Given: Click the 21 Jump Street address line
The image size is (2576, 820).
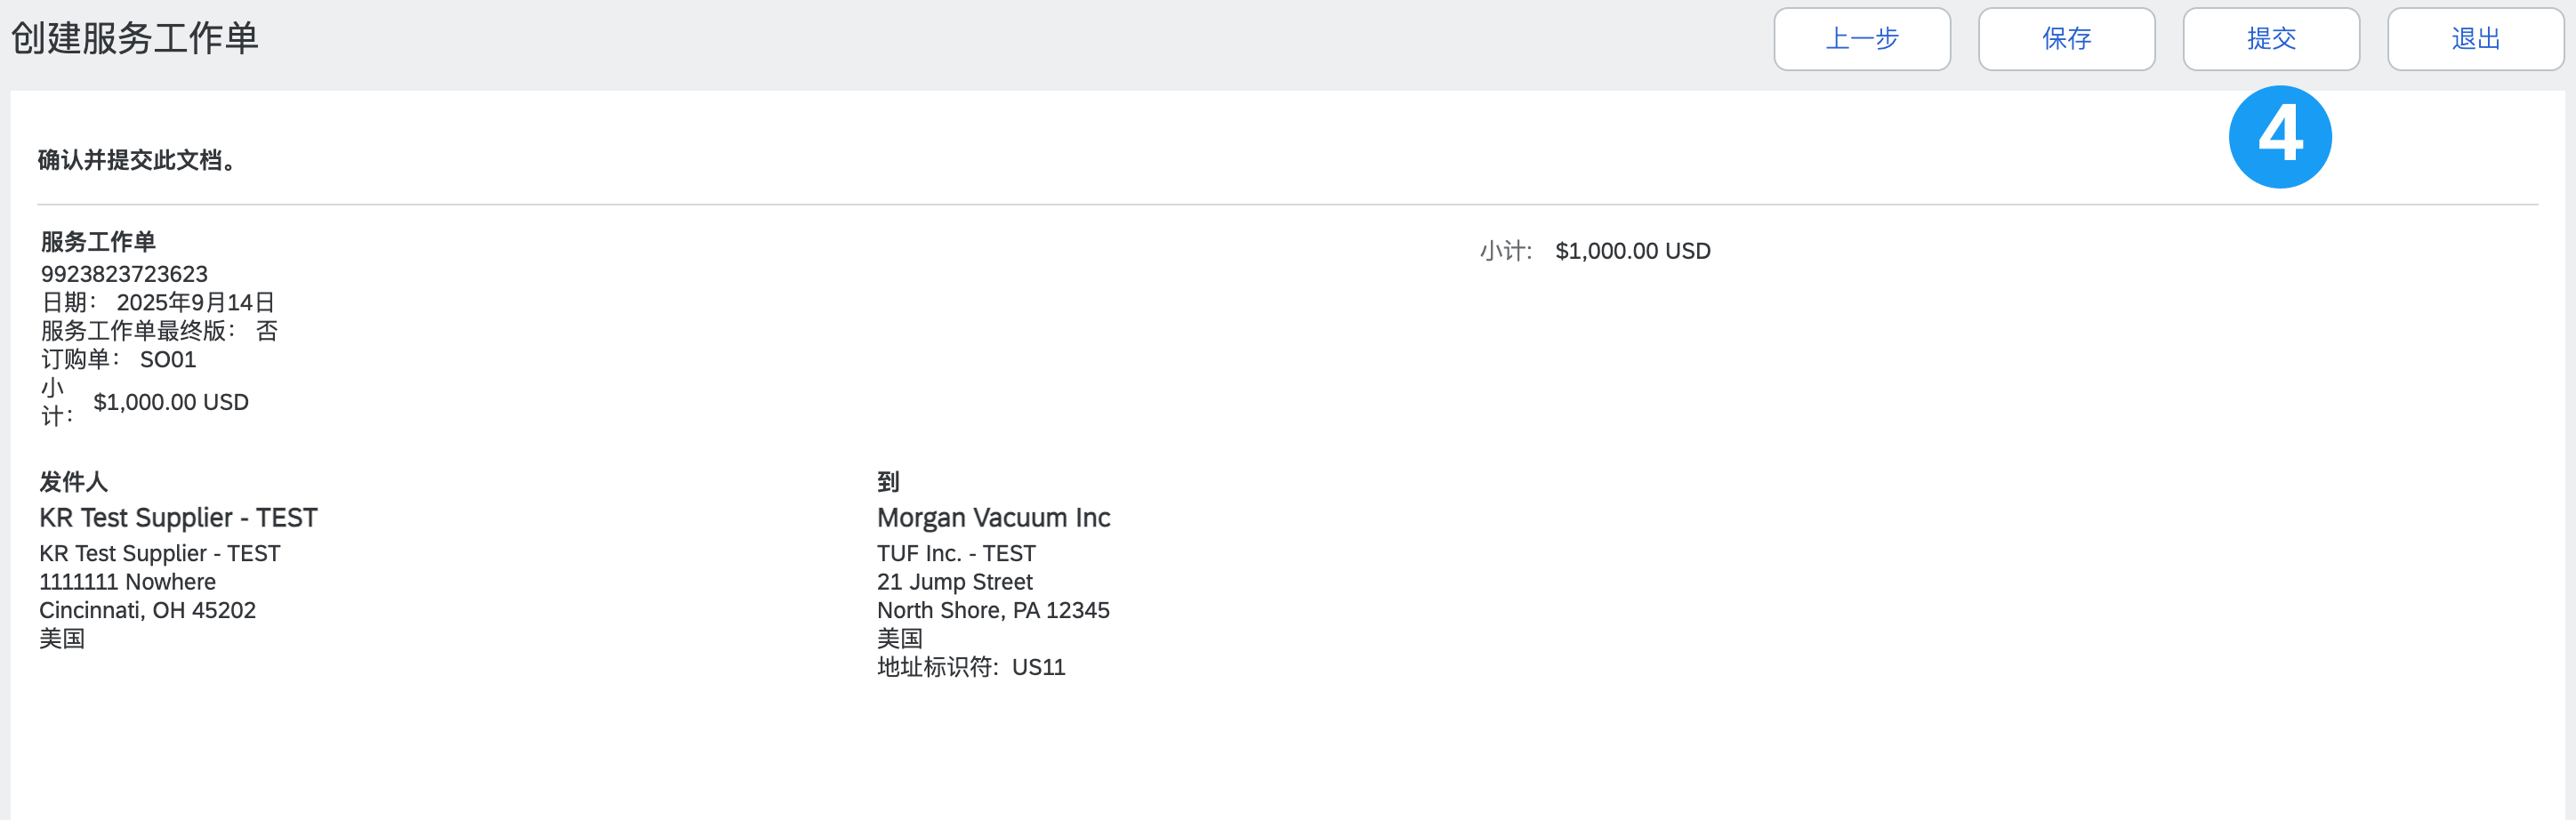Looking at the screenshot, I should [954, 582].
